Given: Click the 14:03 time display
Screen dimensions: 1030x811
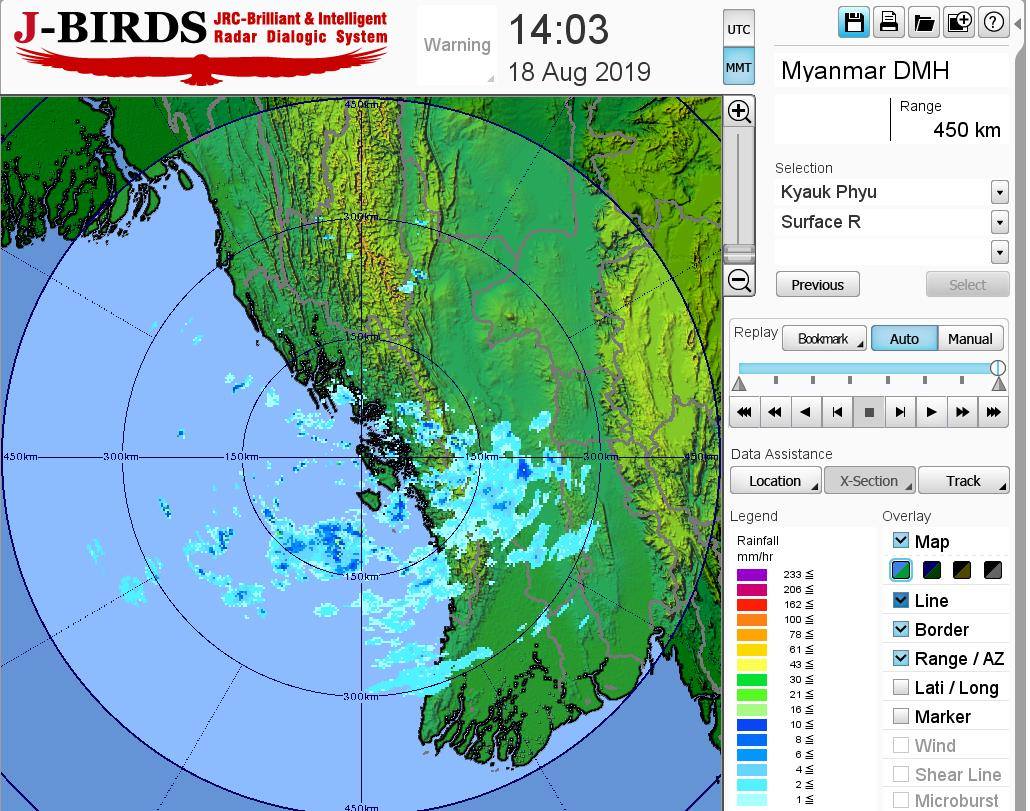Looking at the screenshot, I should tap(559, 30).
